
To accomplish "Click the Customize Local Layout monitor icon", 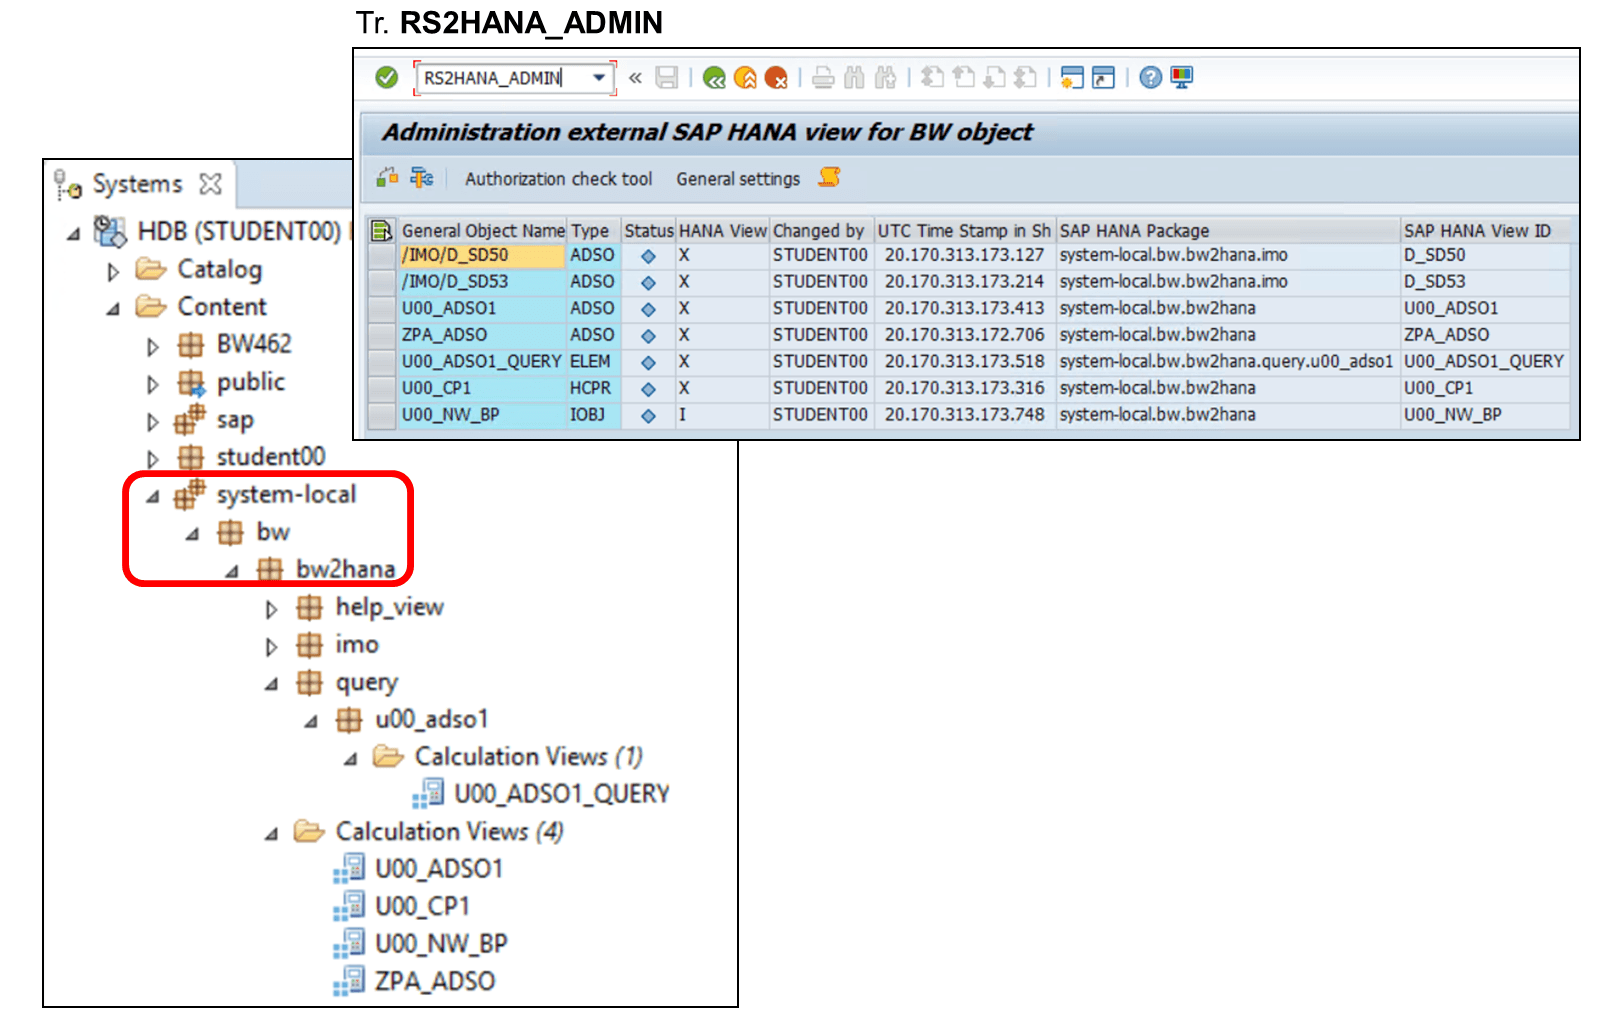I will pos(1182,77).
